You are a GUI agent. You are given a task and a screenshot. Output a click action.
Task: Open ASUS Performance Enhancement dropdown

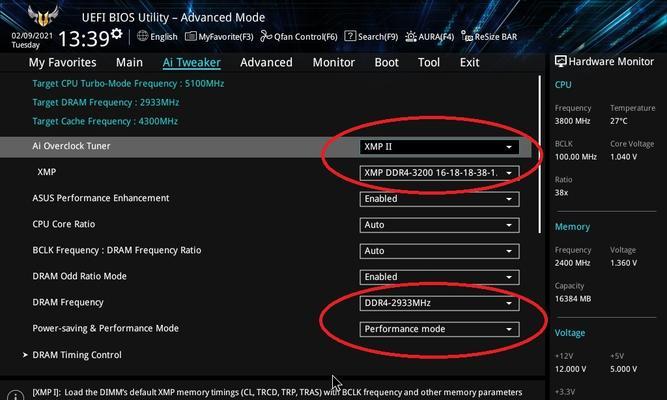click(439, 199)
